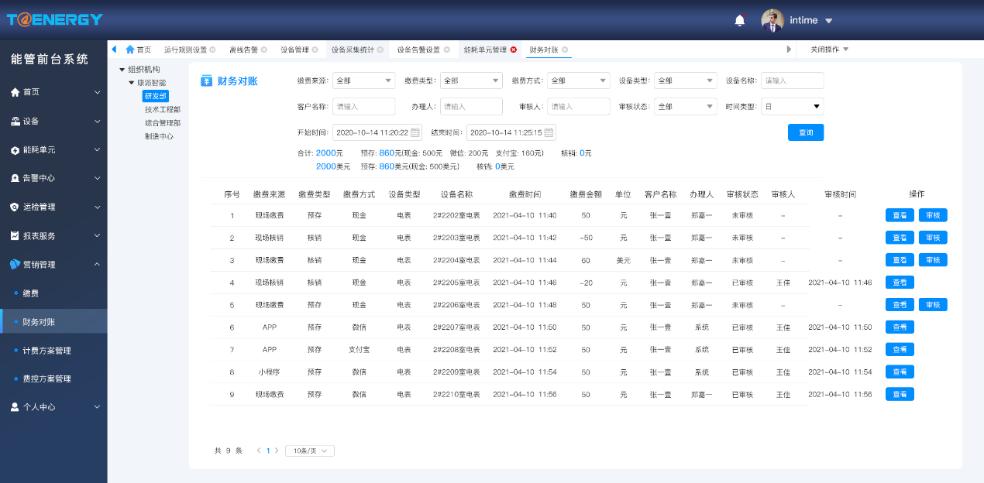Close the 运行规则设置 tab
Image resolution: width=984 pixels, height=483 pixels.
pos(212,50)
